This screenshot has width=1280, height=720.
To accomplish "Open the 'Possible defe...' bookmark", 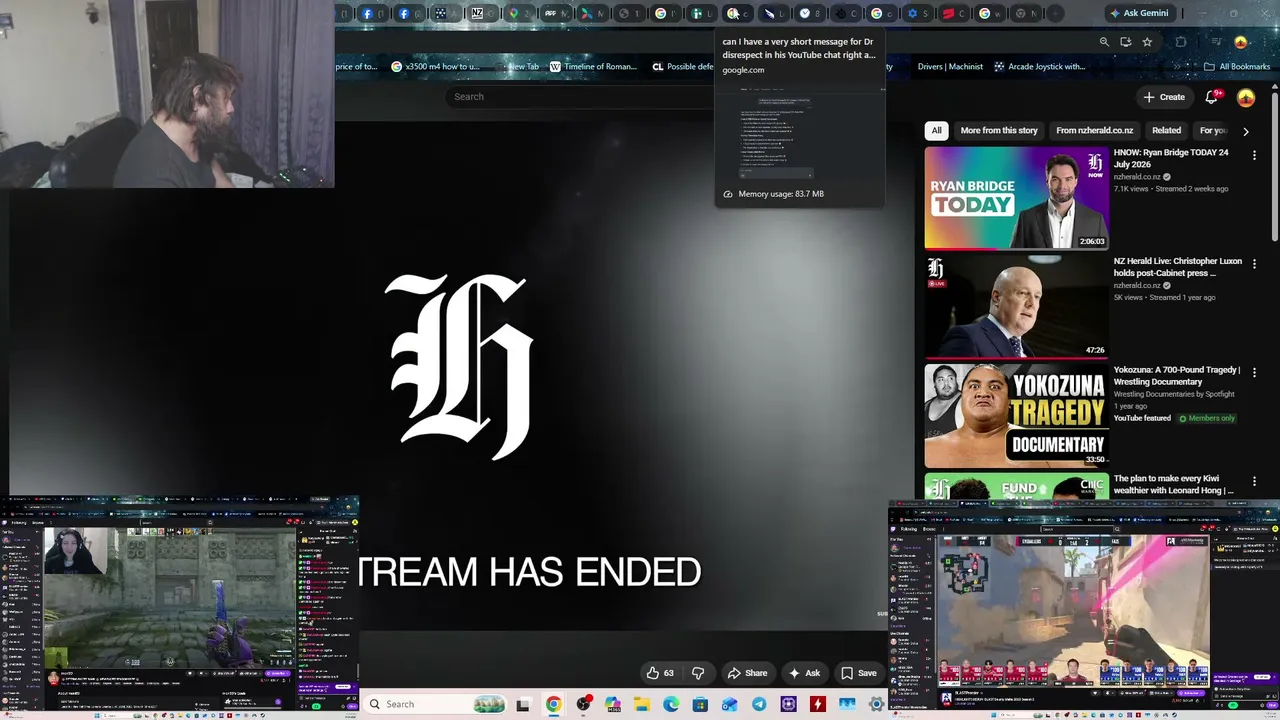I will (x=682, y=67).
